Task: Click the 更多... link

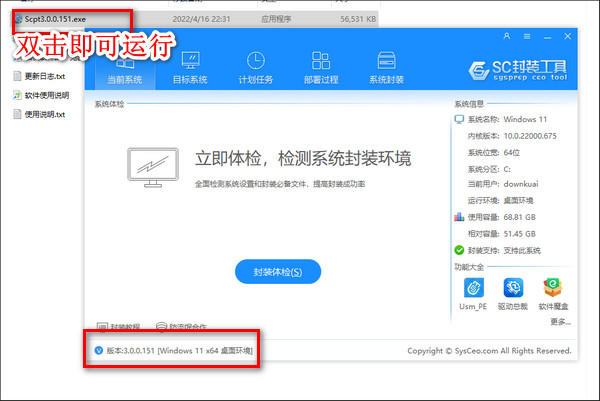Action: 561,322
